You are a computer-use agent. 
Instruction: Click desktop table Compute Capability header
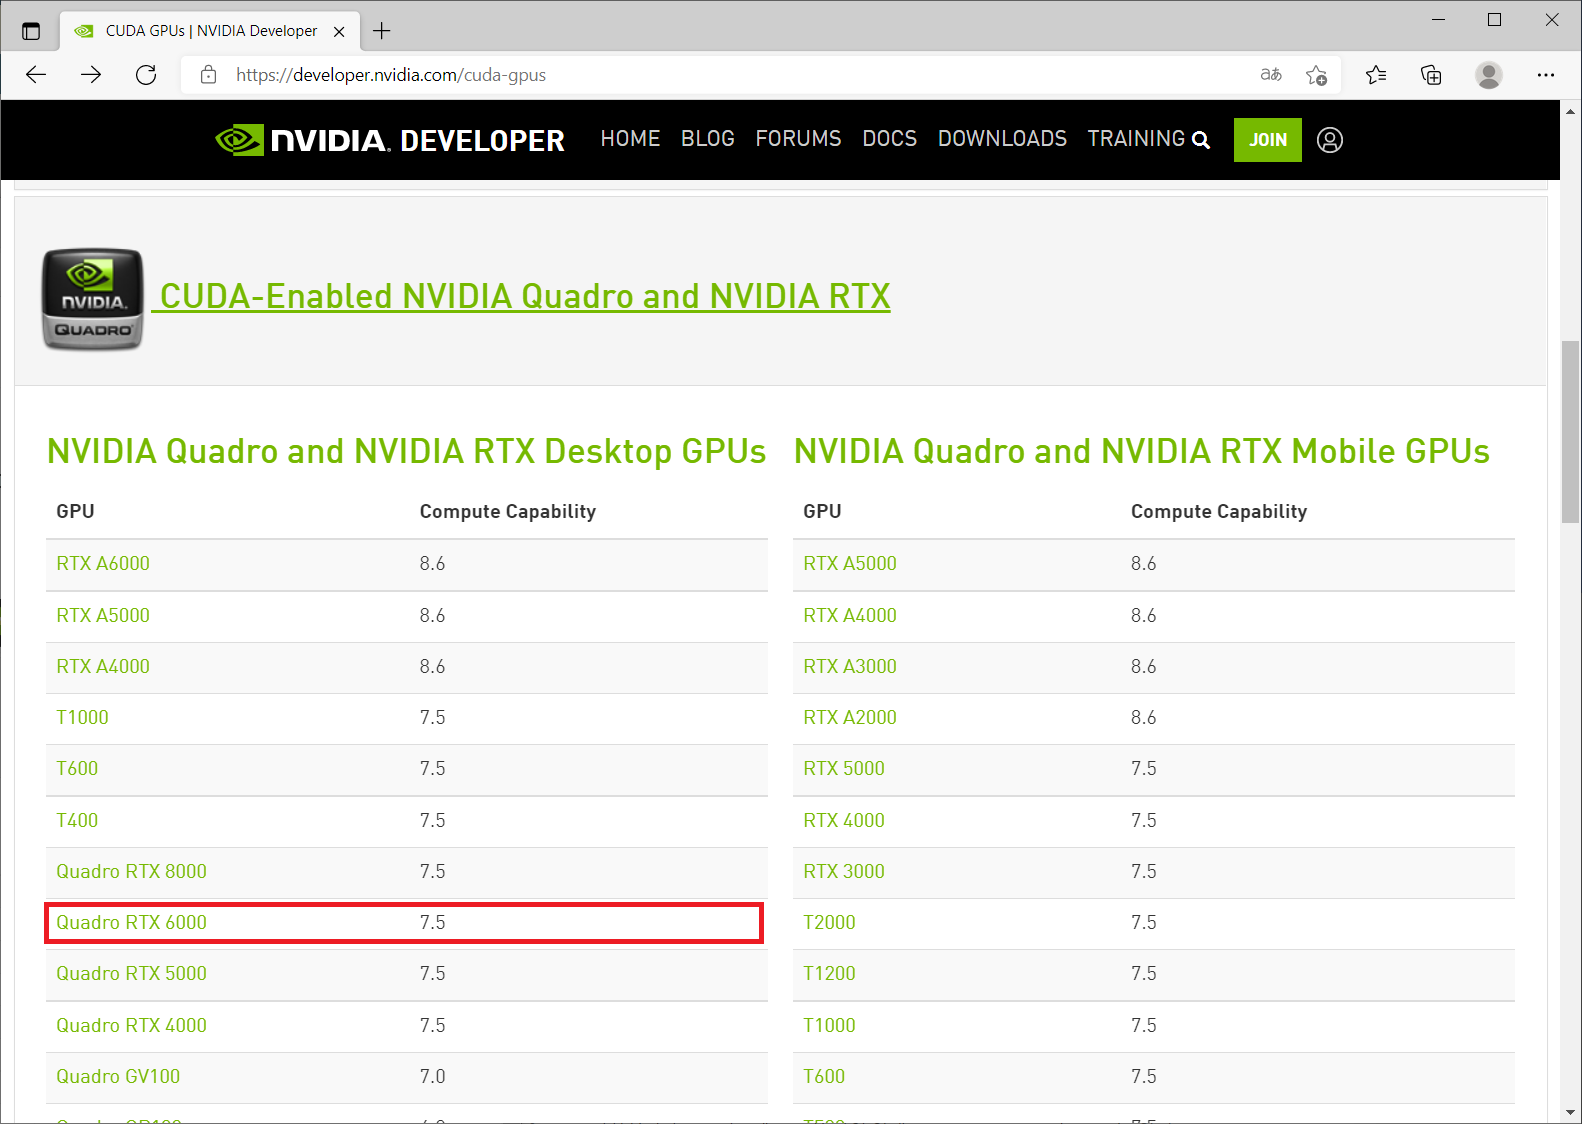pyautogui.click(x=508, y=511)
